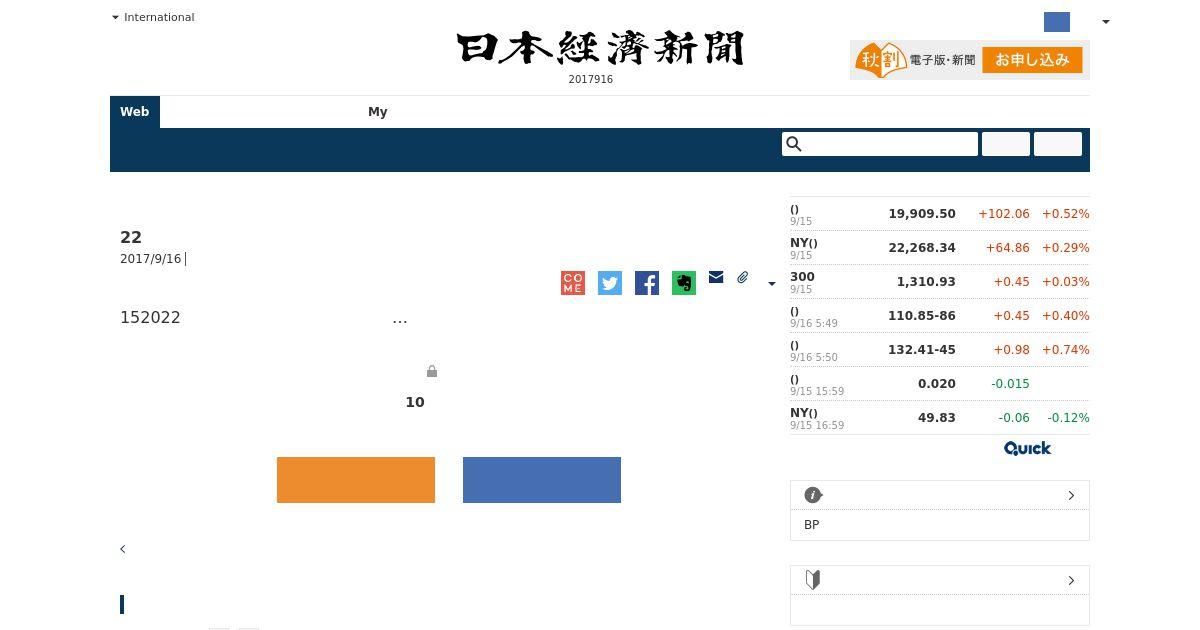This screenshot has height=630, width=1200.
Task: Click the paperclip clip icon
Action: click(743, 277)
